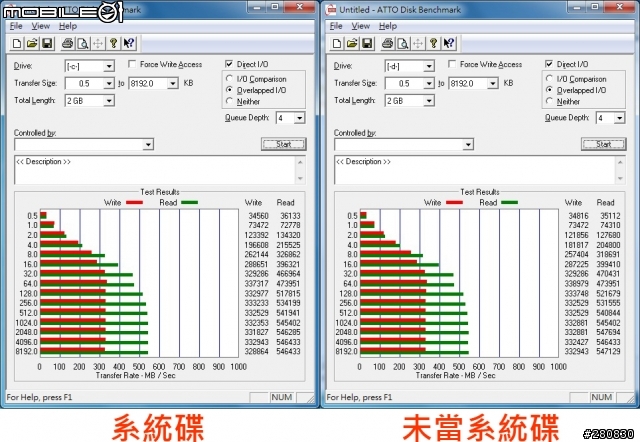Click Start button in left window
Viewport: 640px width, 442px height.
pos(284,144)
